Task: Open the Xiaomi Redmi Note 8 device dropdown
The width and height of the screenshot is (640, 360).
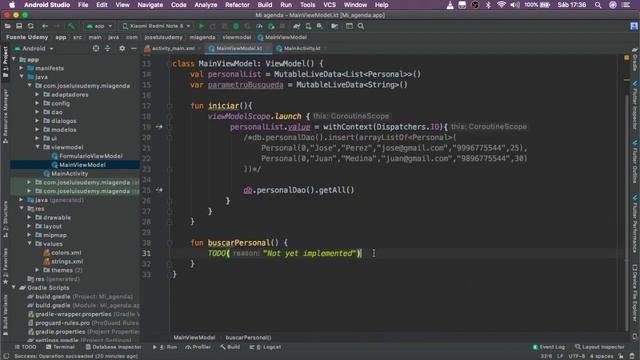Action: pos(156,26)
